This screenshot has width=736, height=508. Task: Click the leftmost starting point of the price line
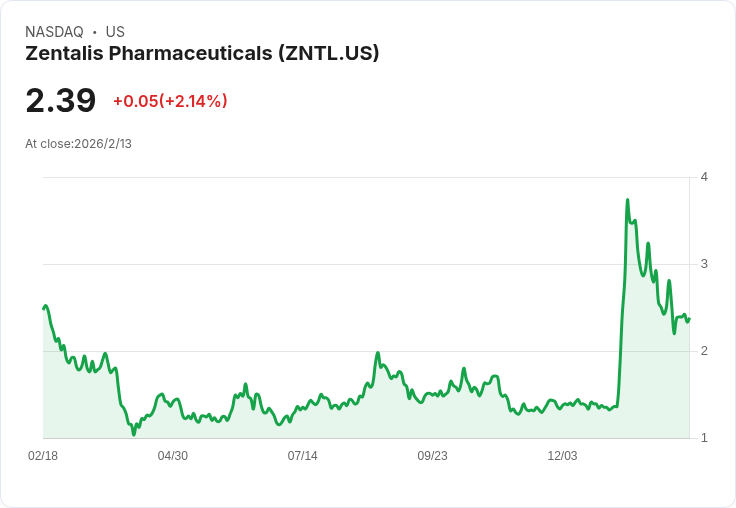pos(44,308)
